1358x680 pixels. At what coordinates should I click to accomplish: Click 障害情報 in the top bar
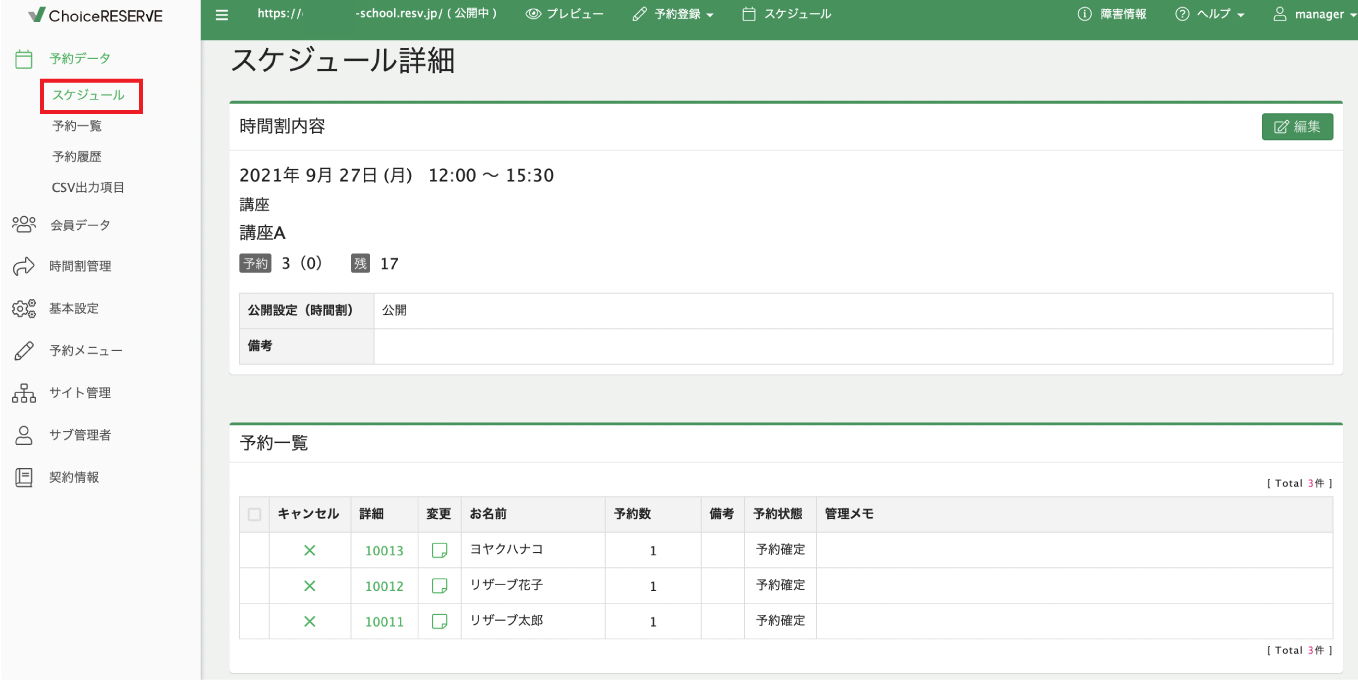click(x=1122, y=15)
